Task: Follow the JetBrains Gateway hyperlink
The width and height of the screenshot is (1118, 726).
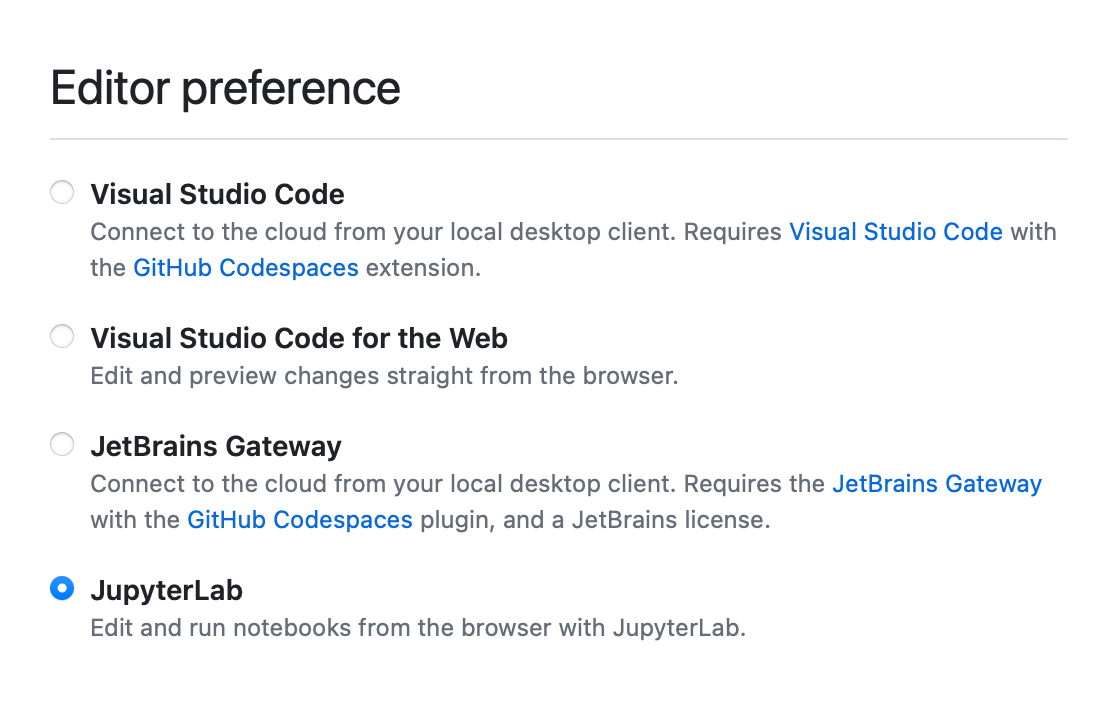Action: [937, 484]
